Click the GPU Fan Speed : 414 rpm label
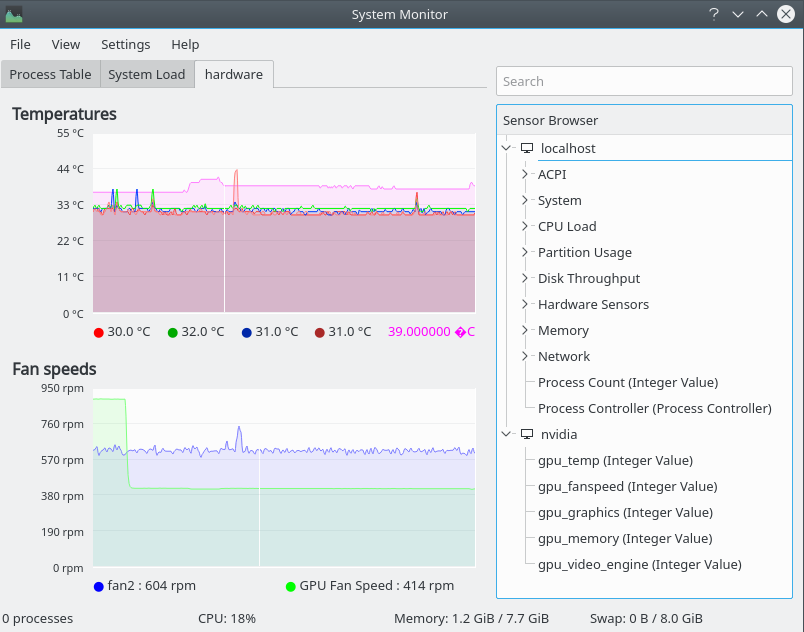Viewport: 804px width, 632px height. (377, 585)
